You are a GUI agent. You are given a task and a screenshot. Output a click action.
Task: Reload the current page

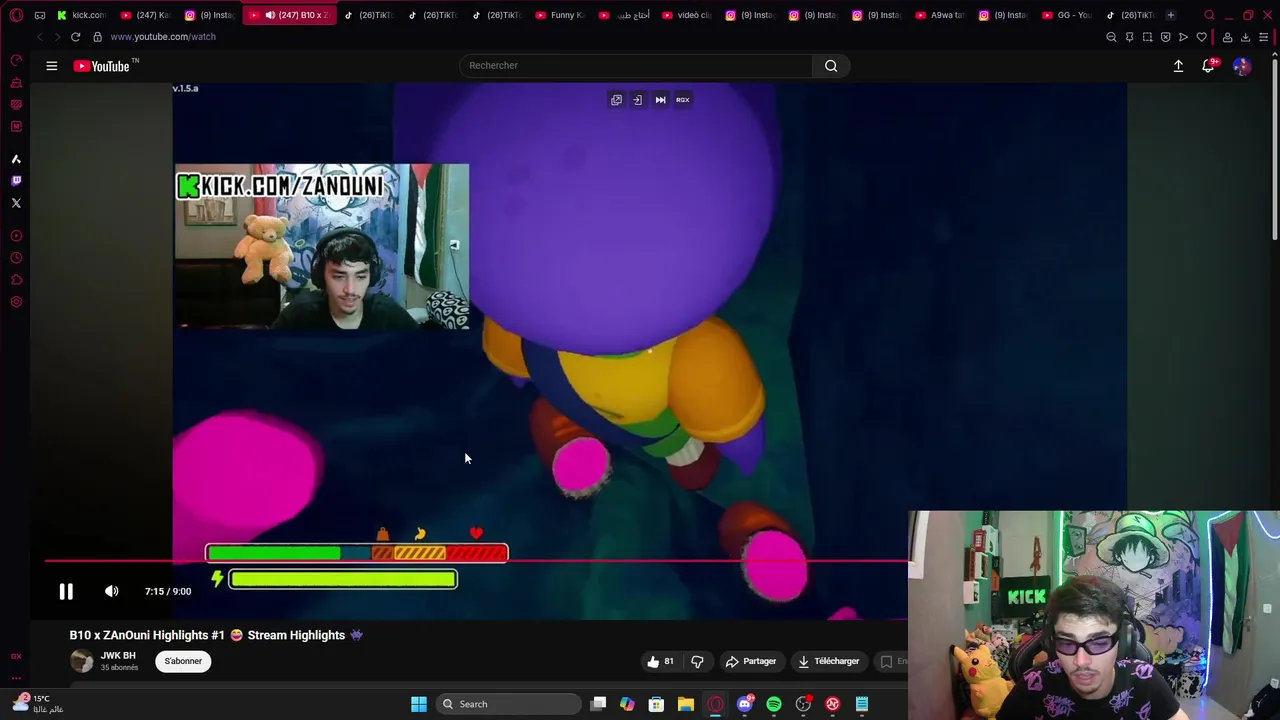coord(75,37)
